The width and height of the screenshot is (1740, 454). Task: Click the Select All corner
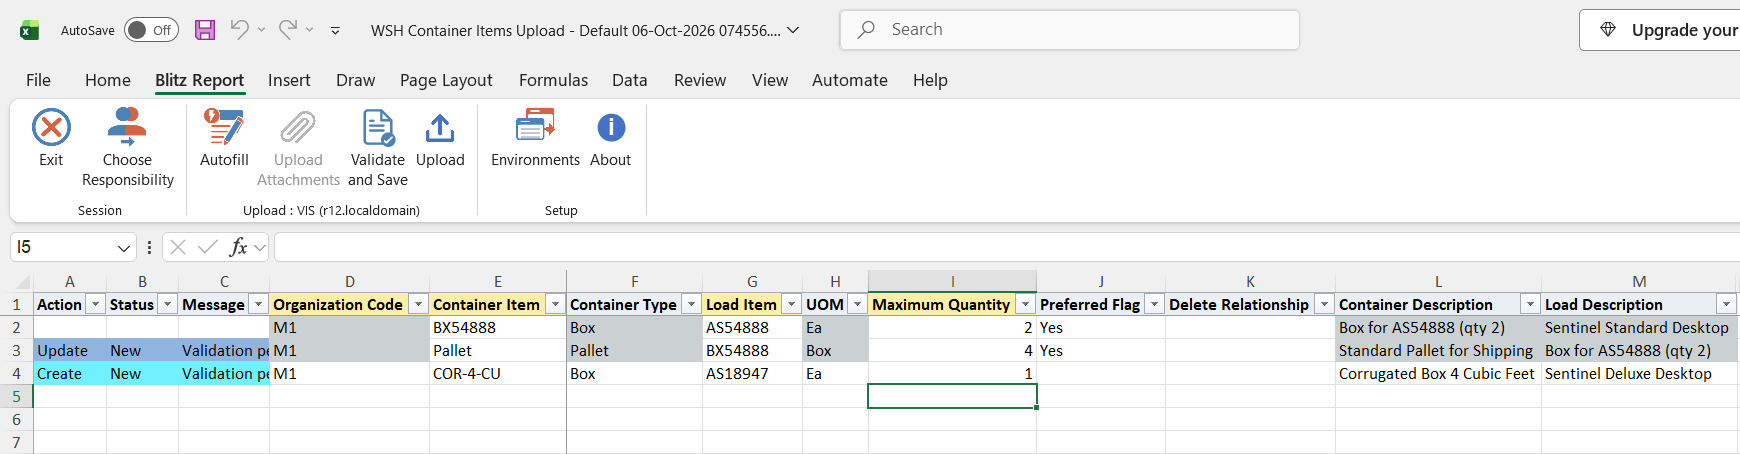click(17, 282)
